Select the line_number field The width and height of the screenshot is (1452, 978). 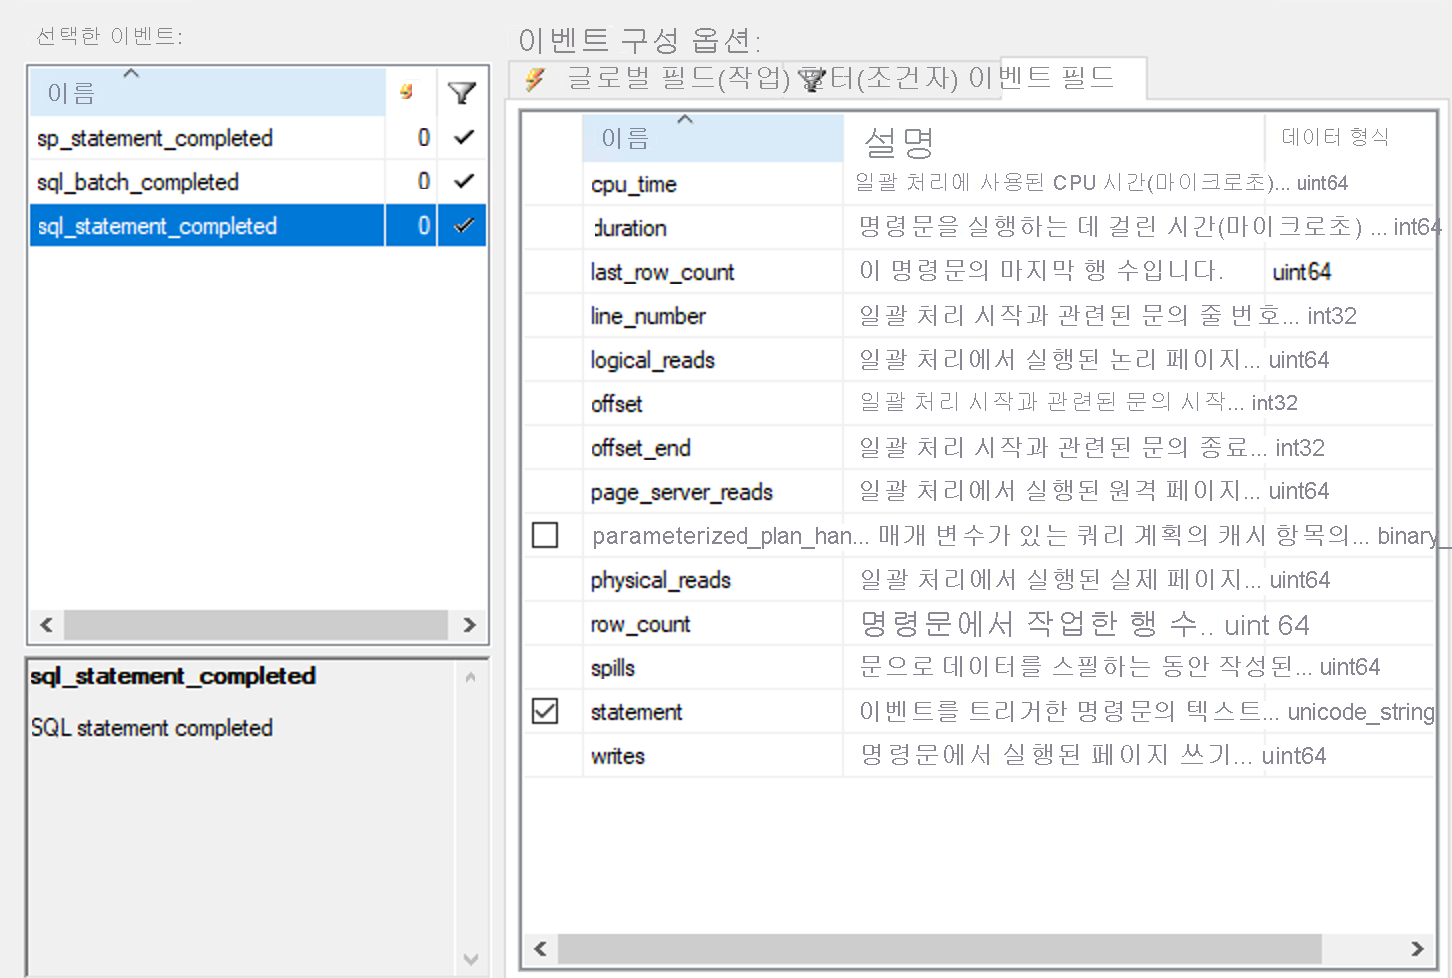pyautogui.click(x=648, y=316)
